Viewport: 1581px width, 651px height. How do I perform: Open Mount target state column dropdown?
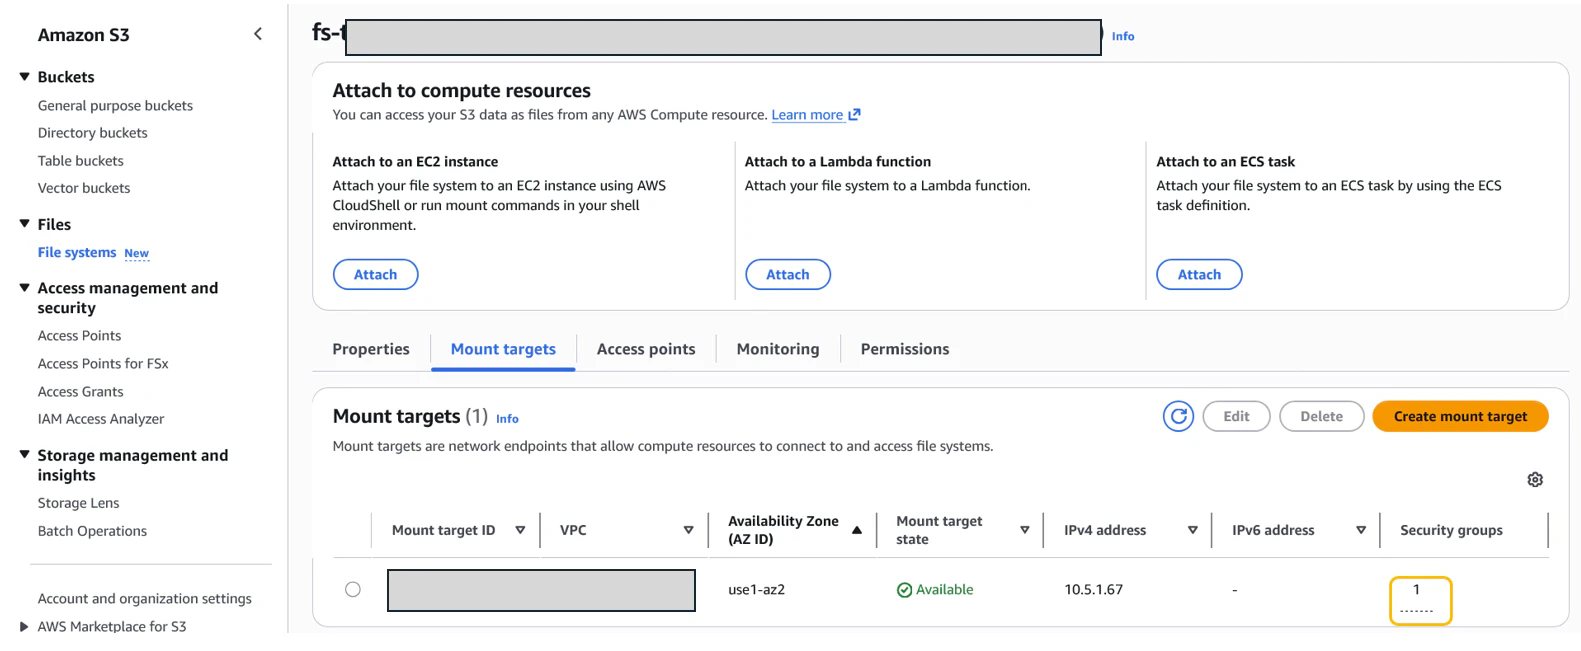(x=1024, y=530)
